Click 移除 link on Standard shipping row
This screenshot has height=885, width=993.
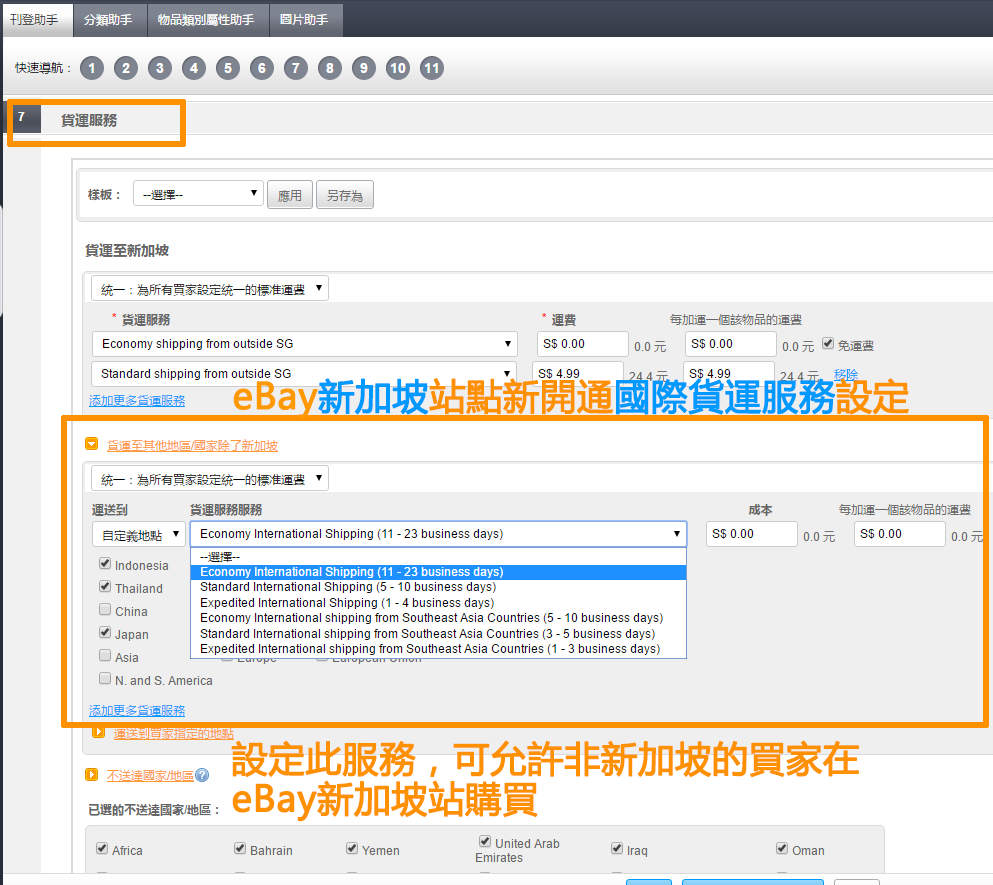click(x=846, y=374)
